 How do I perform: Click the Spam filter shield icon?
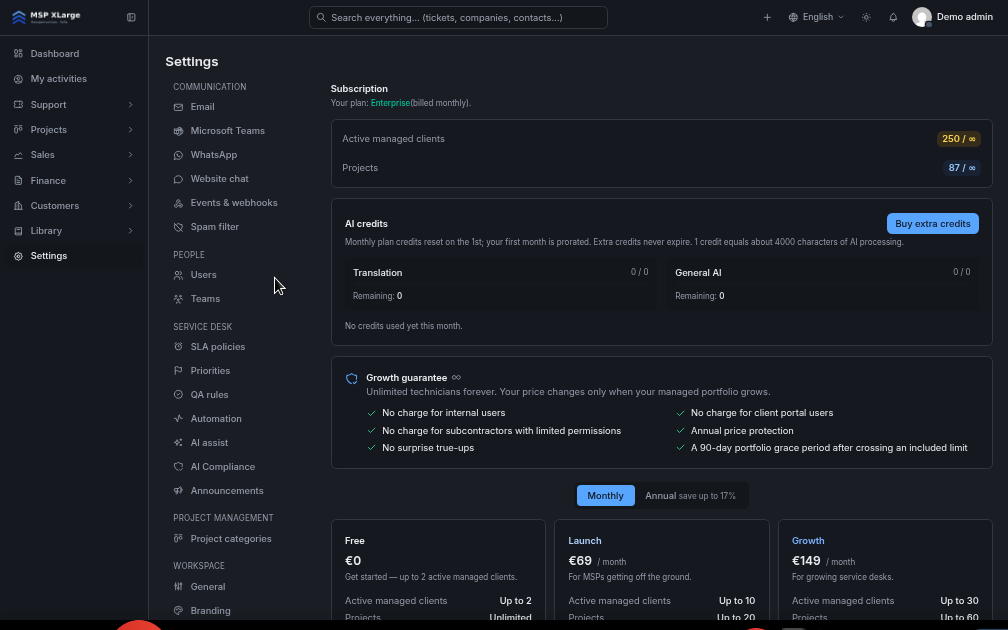click(x=178, y=227)
